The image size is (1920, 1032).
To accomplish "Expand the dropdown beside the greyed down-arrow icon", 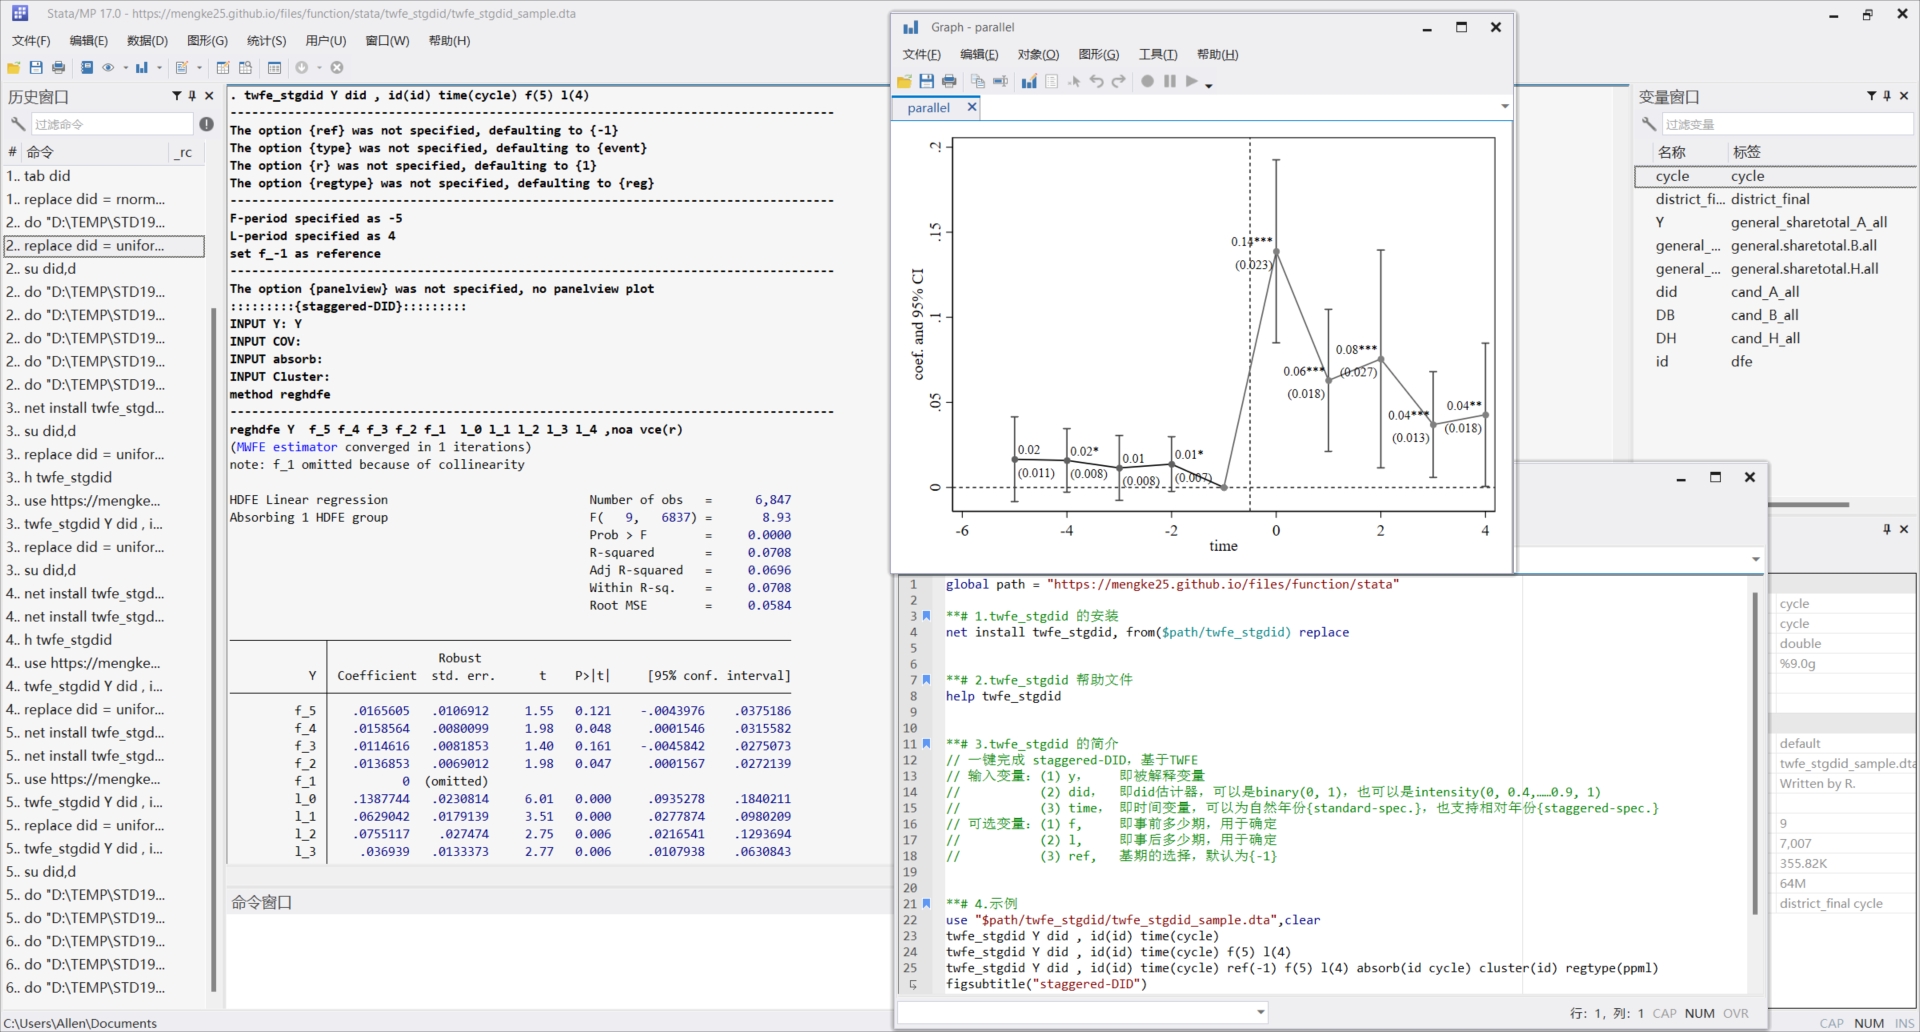I will tap(319, 68).
